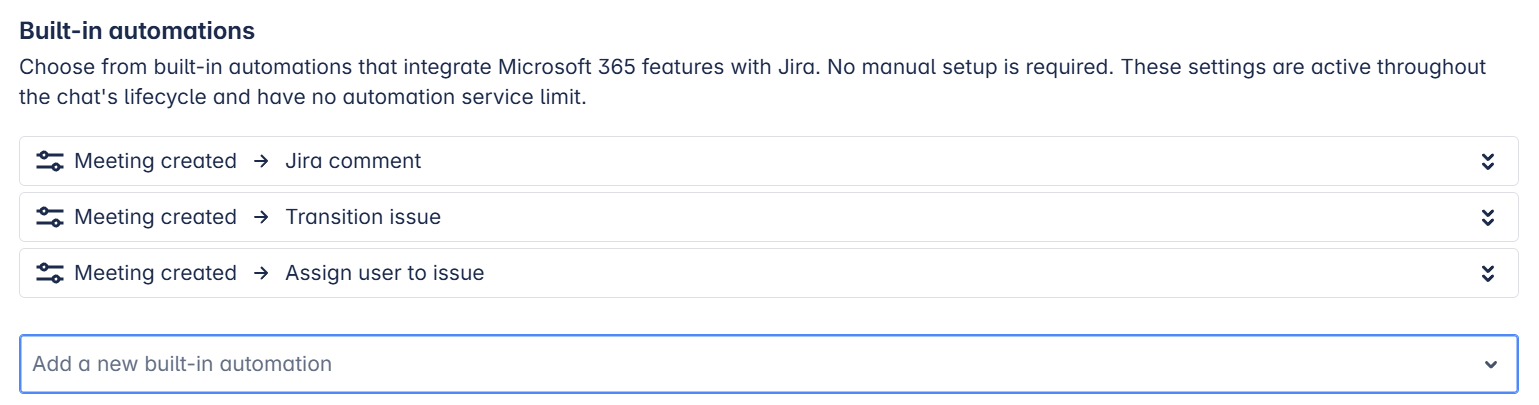The image size is (1539, 405).
Task: Click the Microsoft 365 description paragraph
Action: click(753, 84)
